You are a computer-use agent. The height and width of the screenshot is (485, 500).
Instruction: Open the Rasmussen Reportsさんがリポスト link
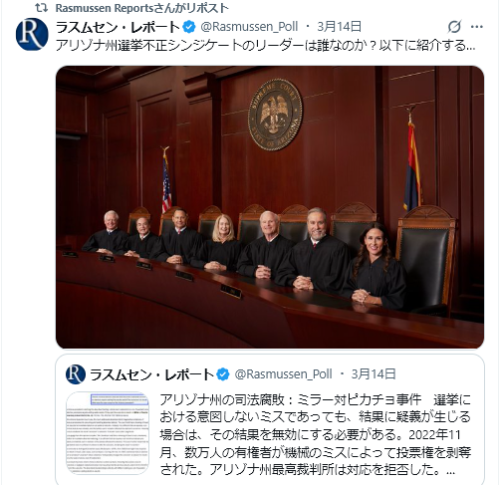tap(142, 8)
